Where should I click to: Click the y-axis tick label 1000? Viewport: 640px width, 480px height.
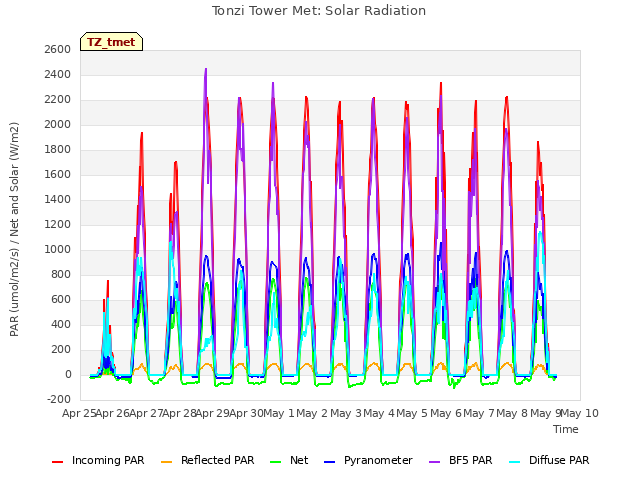tap(58, 249)
